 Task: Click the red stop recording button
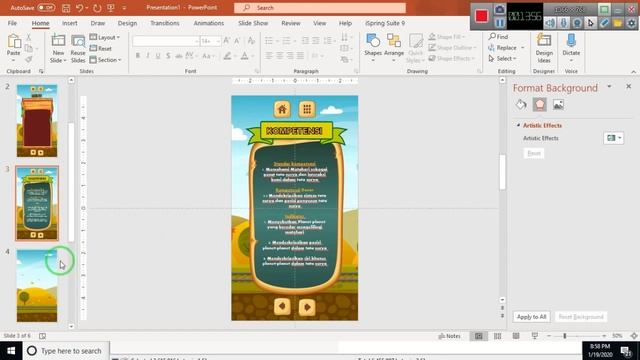click(482, 16)
